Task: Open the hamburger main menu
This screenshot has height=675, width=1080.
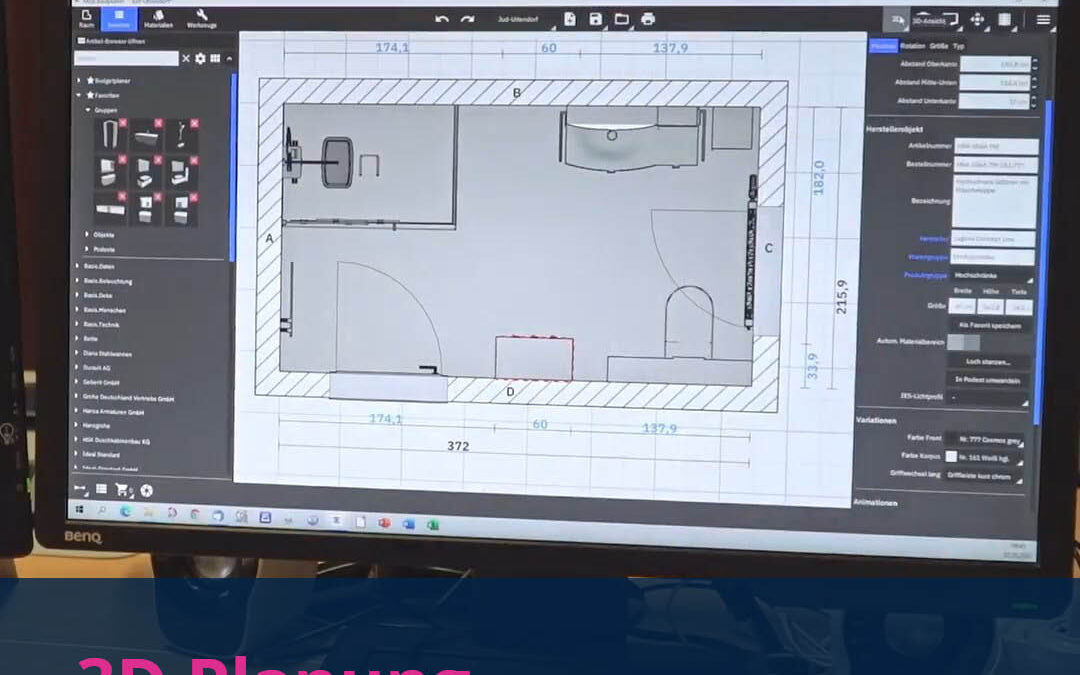Action: [x=1043, y=20]
